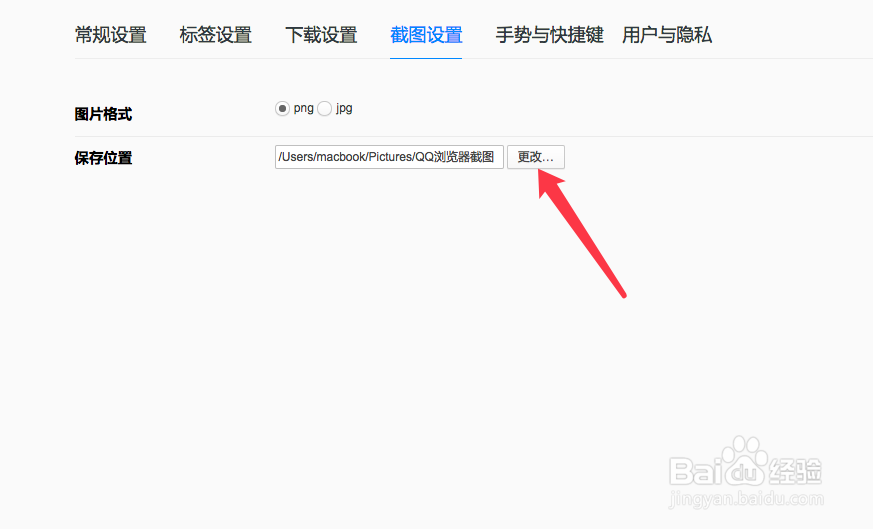Select the 截图设置 tab
This screenshot has width=873, height=529.
[426, 35]
